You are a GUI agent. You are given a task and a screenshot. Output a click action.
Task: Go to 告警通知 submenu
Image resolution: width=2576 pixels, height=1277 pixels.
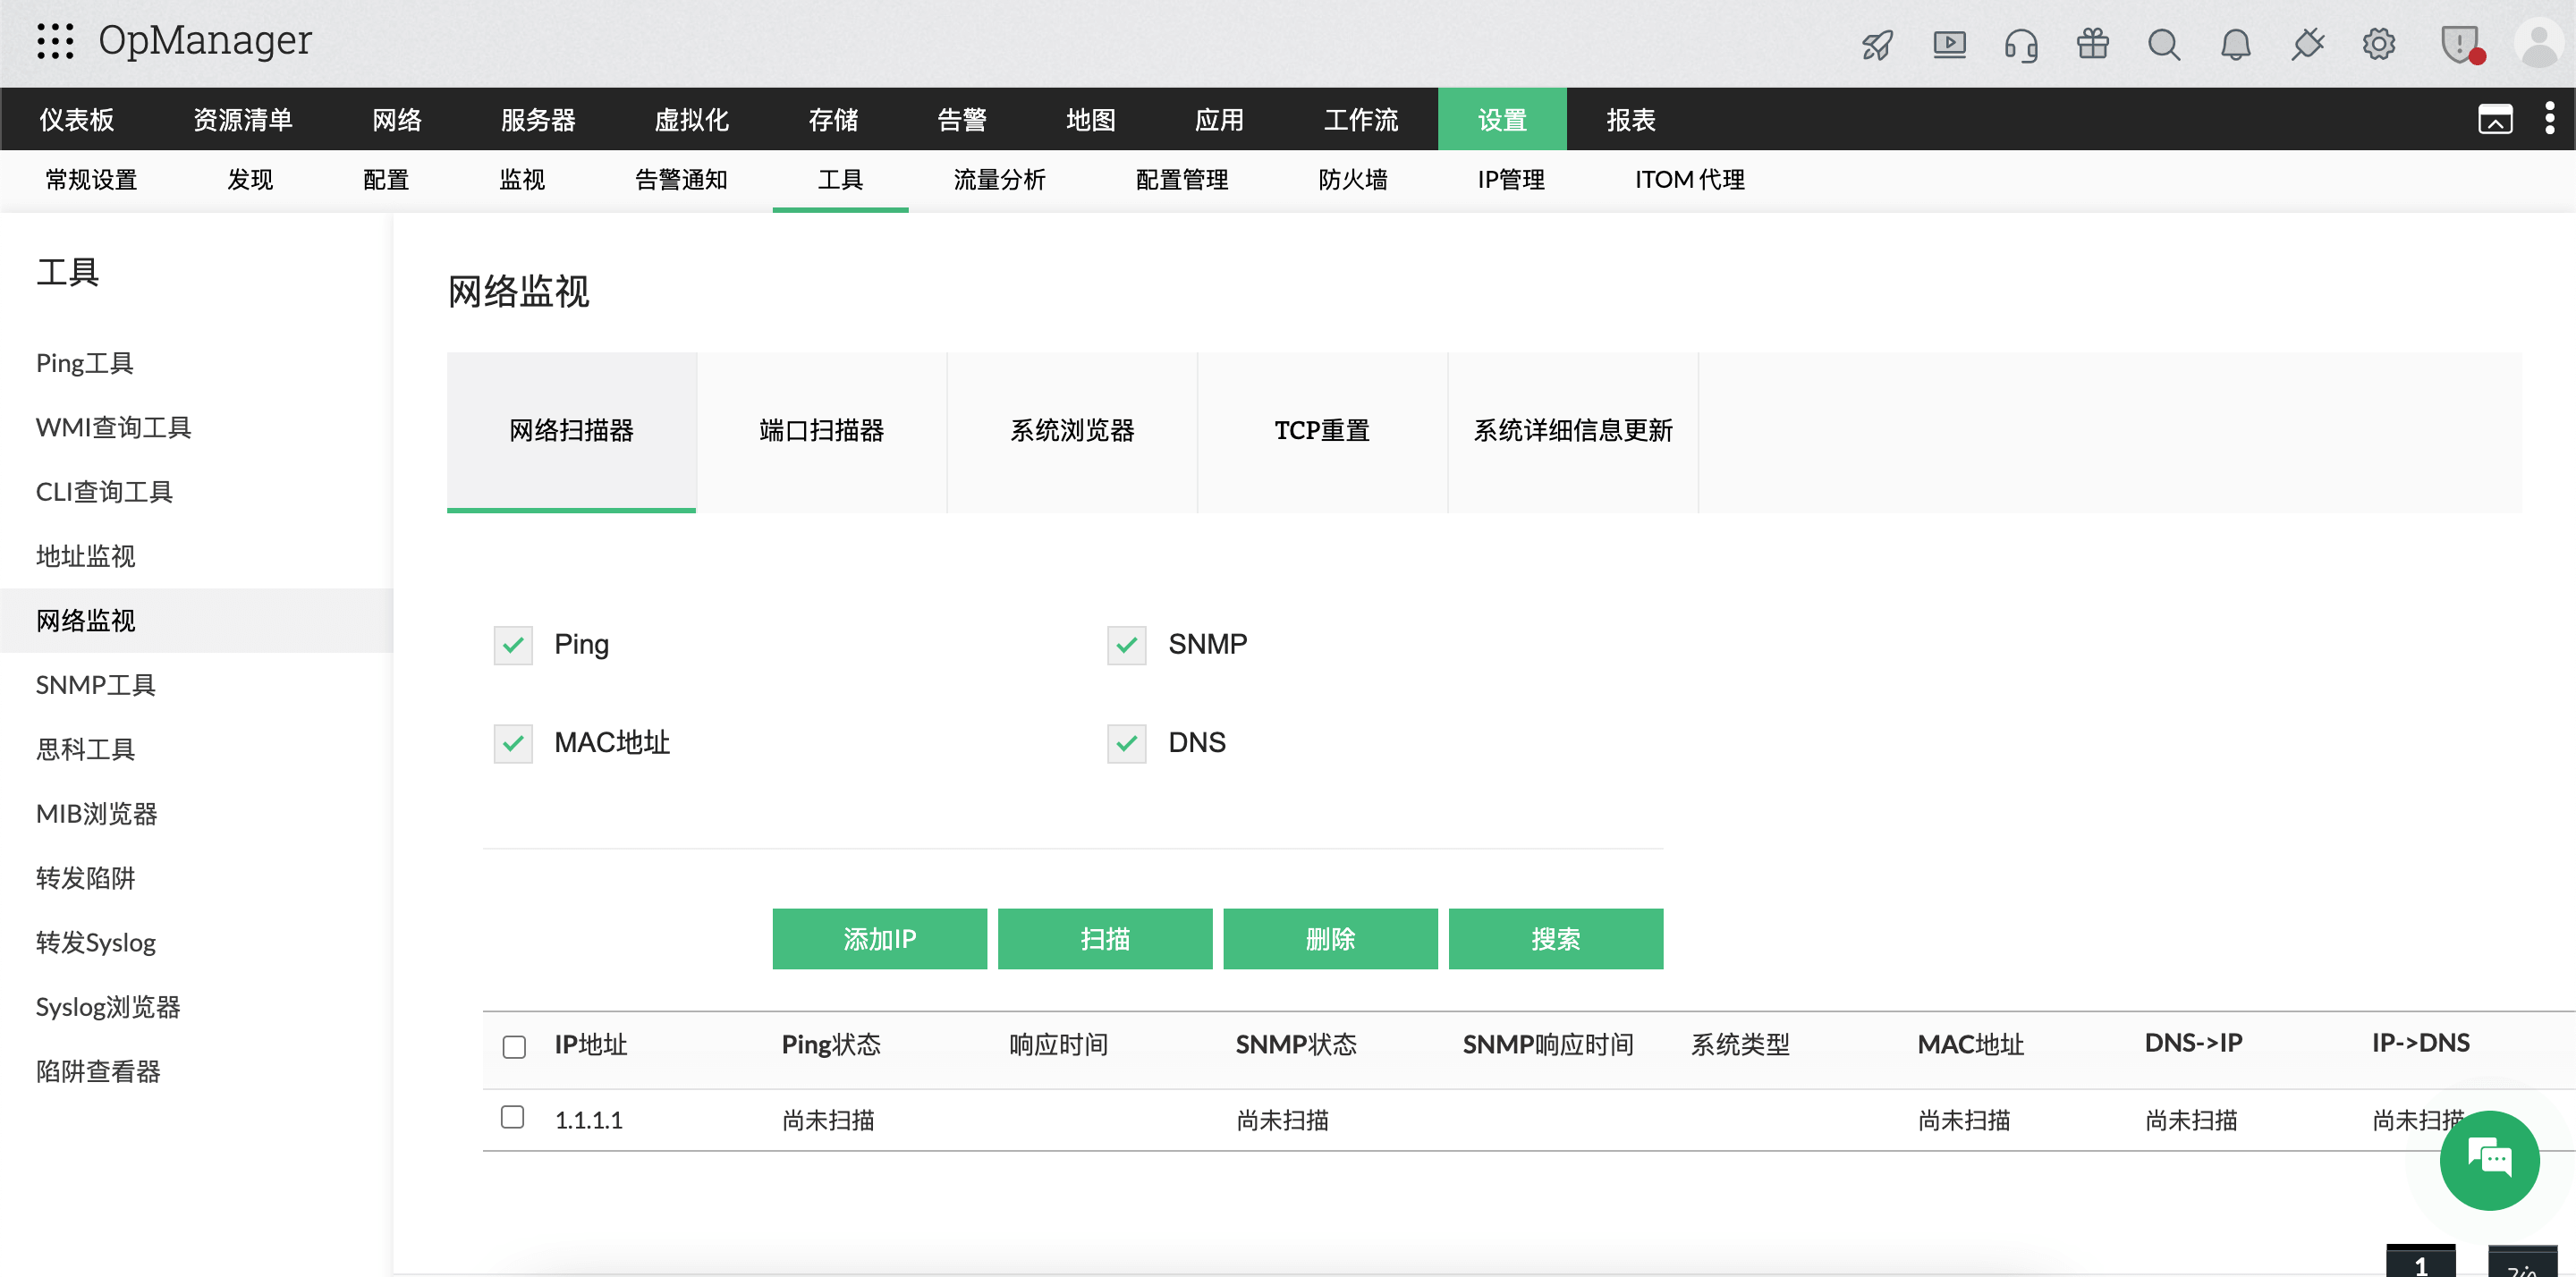[681, 180]
